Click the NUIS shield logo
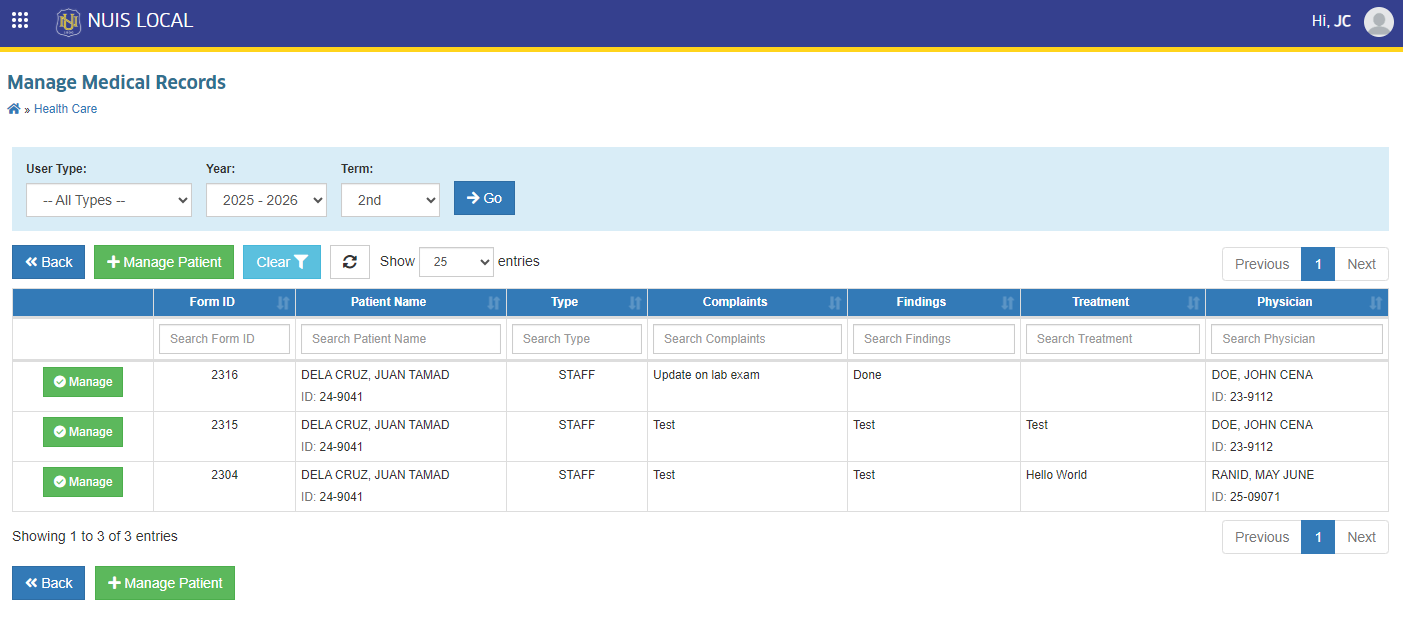This screenshot has width=1403, height=620. pyautogui.click(x=69, y=21)
